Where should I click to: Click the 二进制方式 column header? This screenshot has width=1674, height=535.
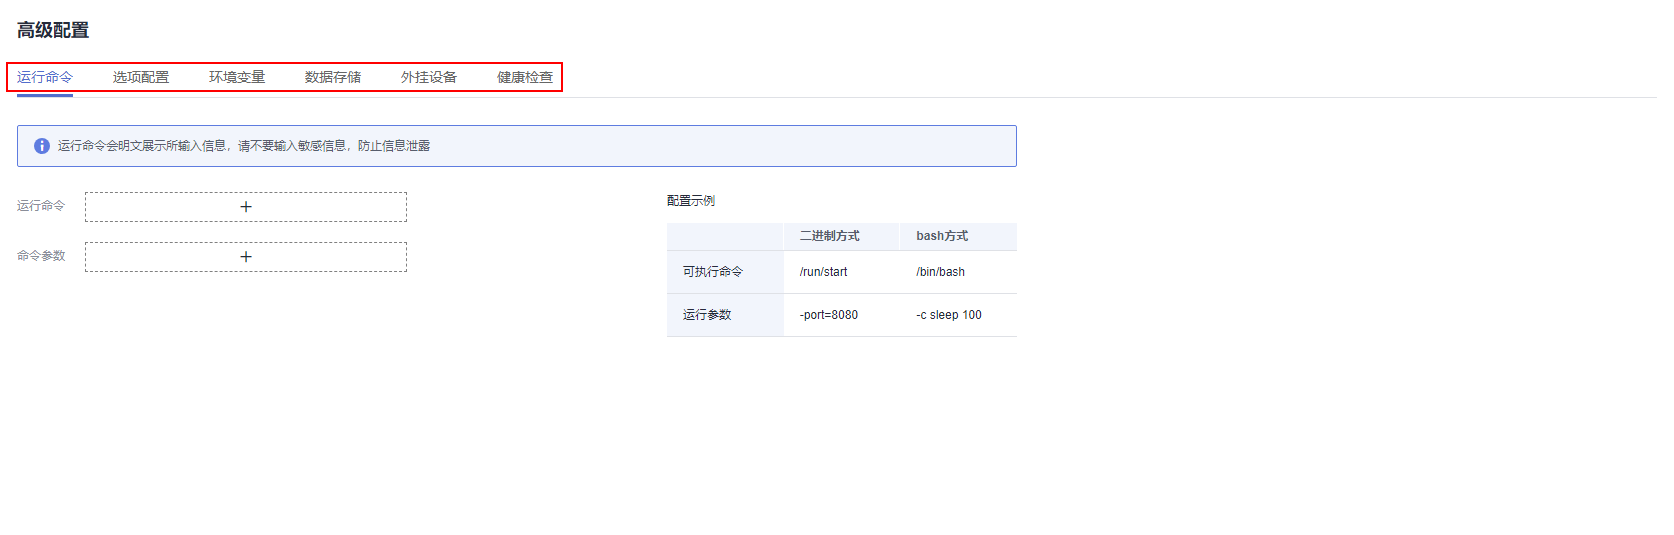click(x=830, y=236)
